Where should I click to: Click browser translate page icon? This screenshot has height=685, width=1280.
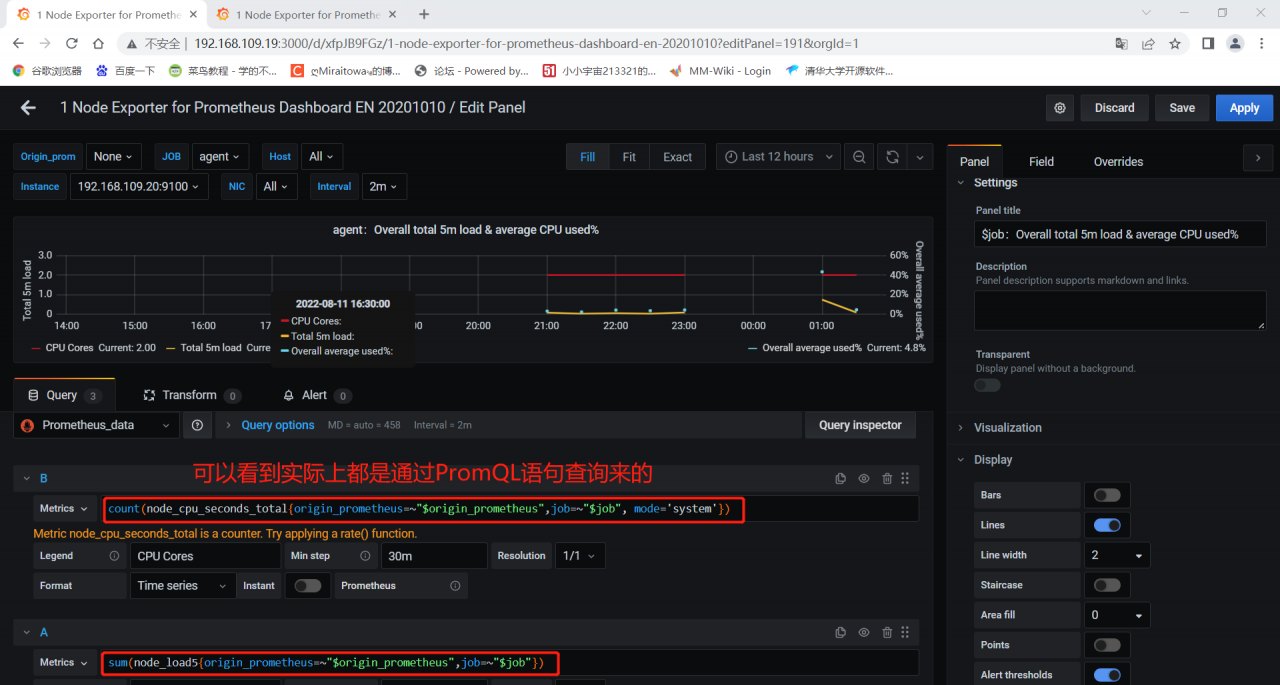(1122, 44)
